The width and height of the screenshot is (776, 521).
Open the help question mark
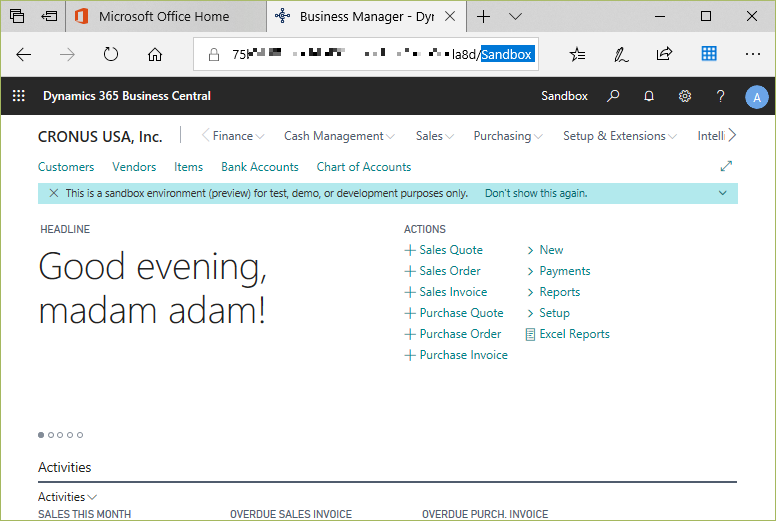point(721,95)
